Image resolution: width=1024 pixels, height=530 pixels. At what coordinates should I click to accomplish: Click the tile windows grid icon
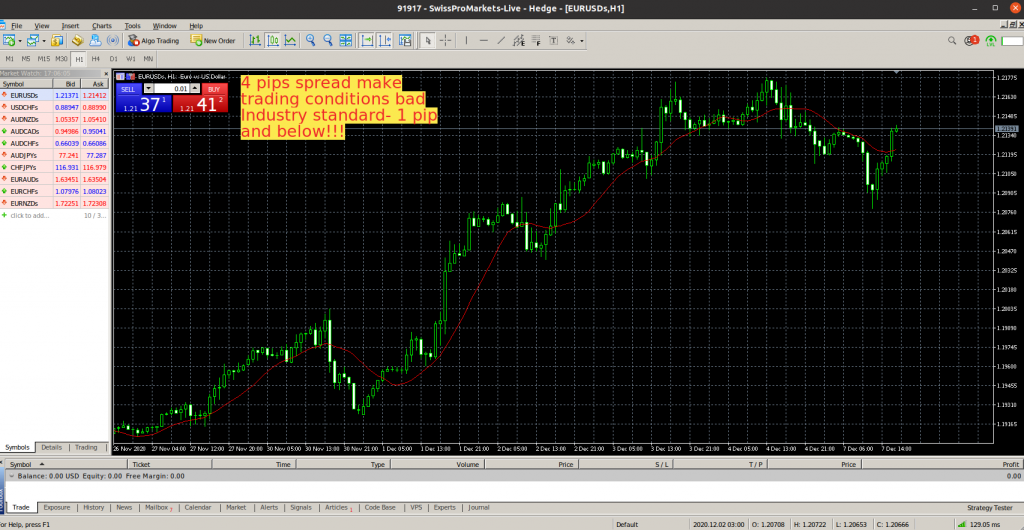point(346,41)
